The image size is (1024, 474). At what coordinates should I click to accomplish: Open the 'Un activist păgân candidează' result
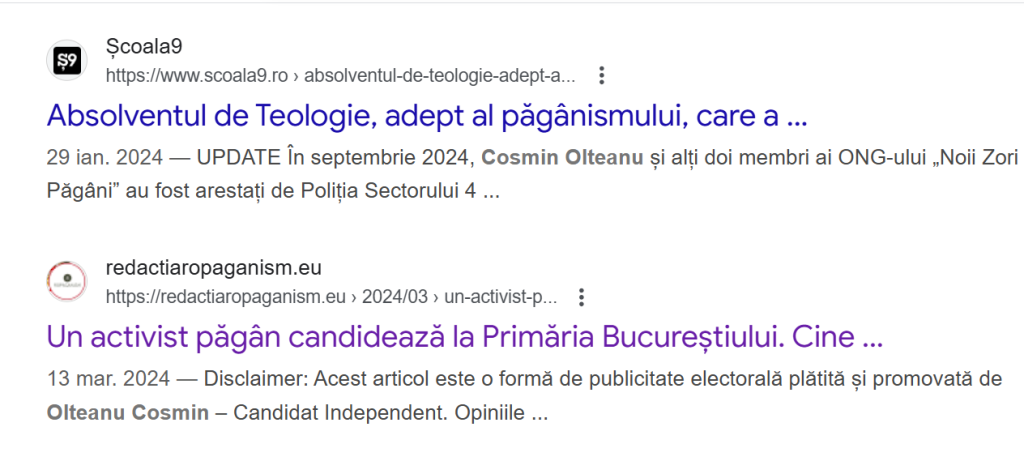pos(464,338)
